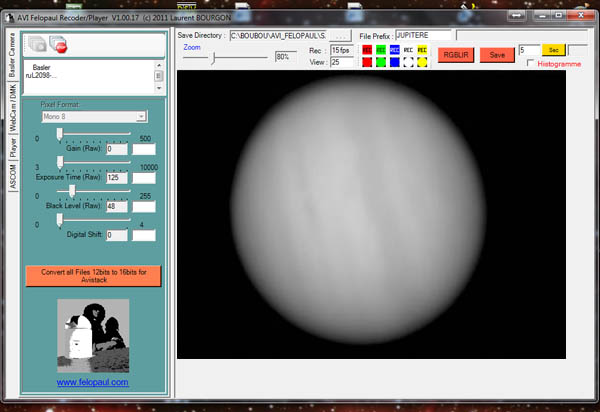600x412 pixels.
Task: Click the camera connect icon
Action: (x=38, y=45)
